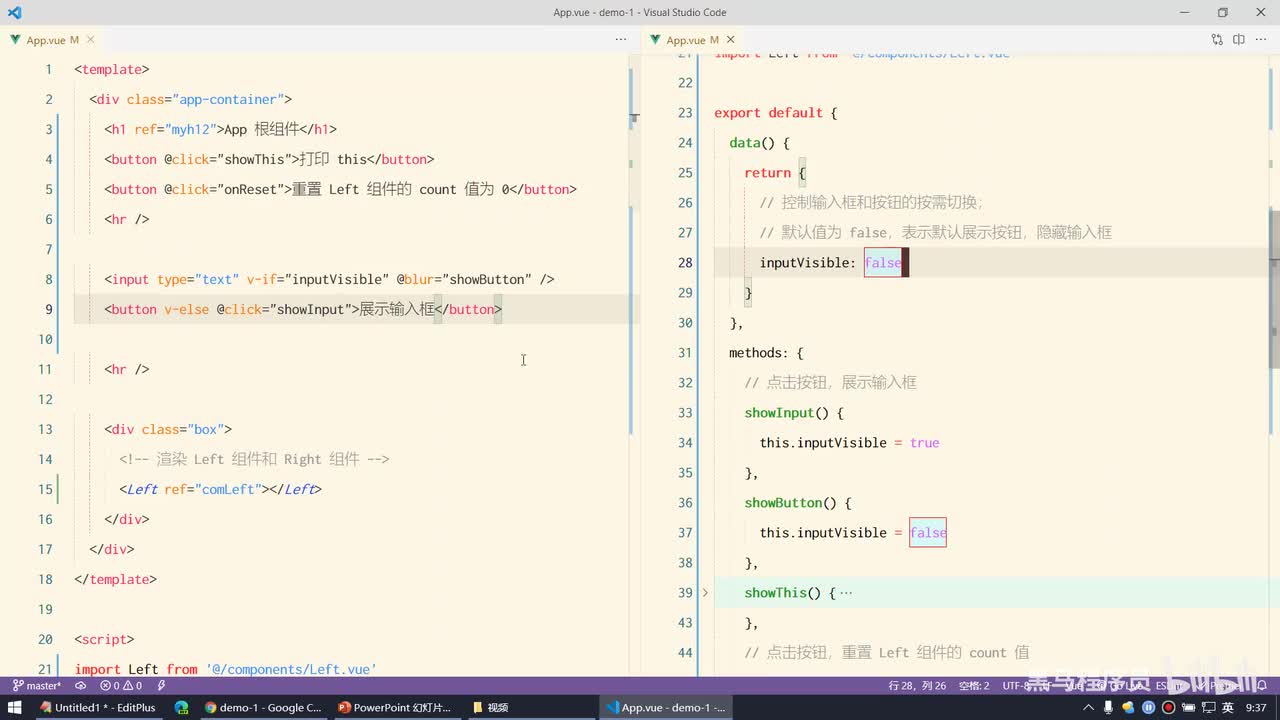
Task: Switch to demo-1 Google Chrome window
Action: pos(263,707)
